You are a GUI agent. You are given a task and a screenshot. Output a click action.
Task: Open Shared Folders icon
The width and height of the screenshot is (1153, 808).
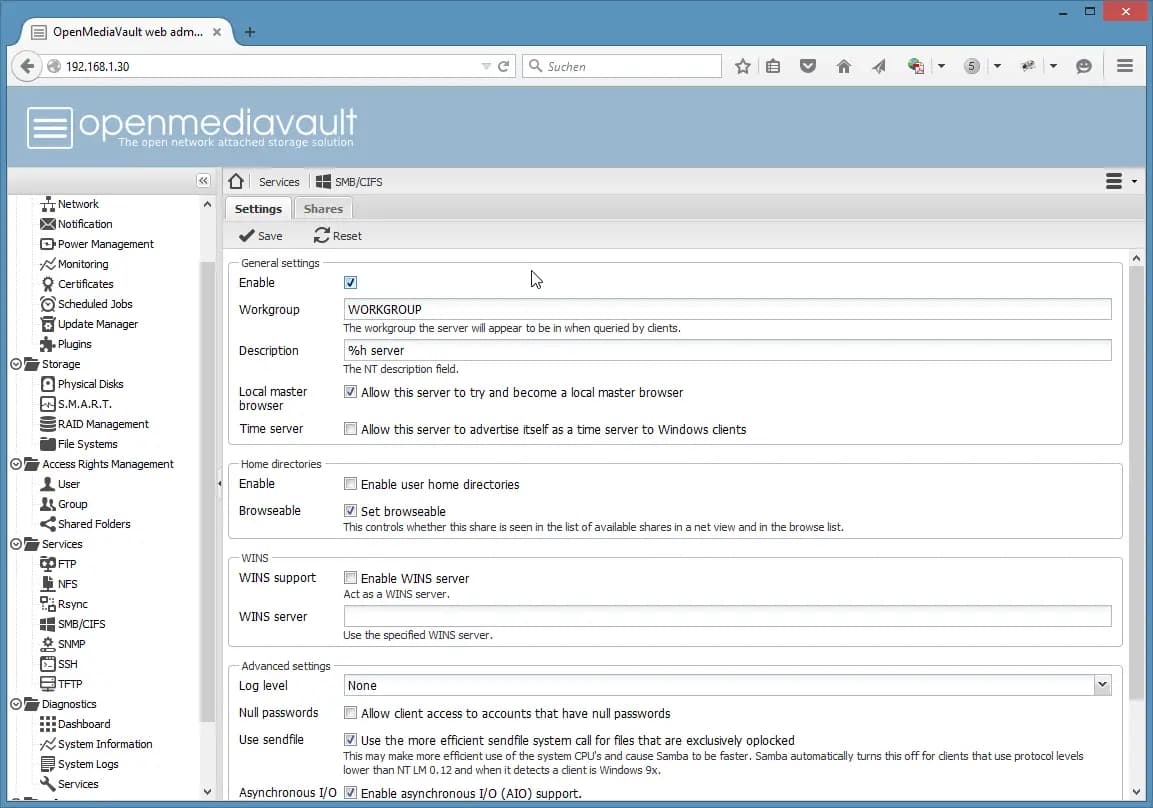[x=48, y=523]
